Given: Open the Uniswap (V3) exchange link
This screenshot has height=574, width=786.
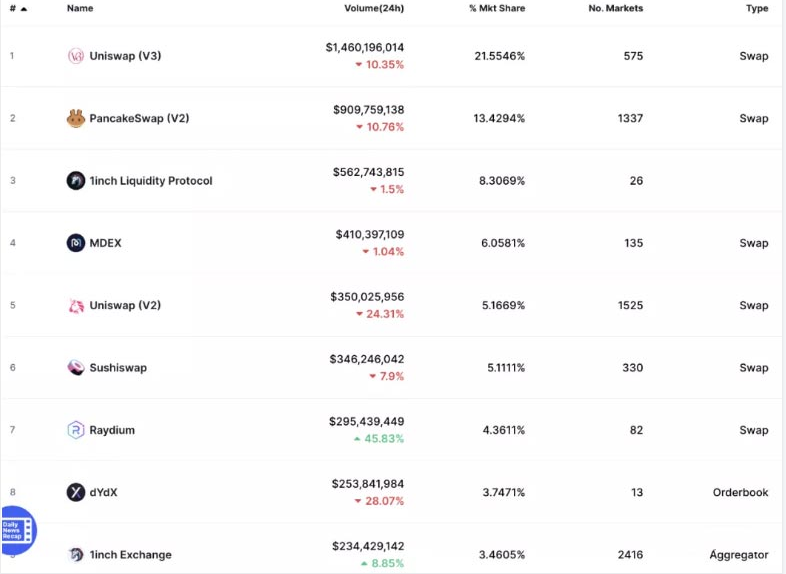Looking at the screenshot, I should [125, 56].
